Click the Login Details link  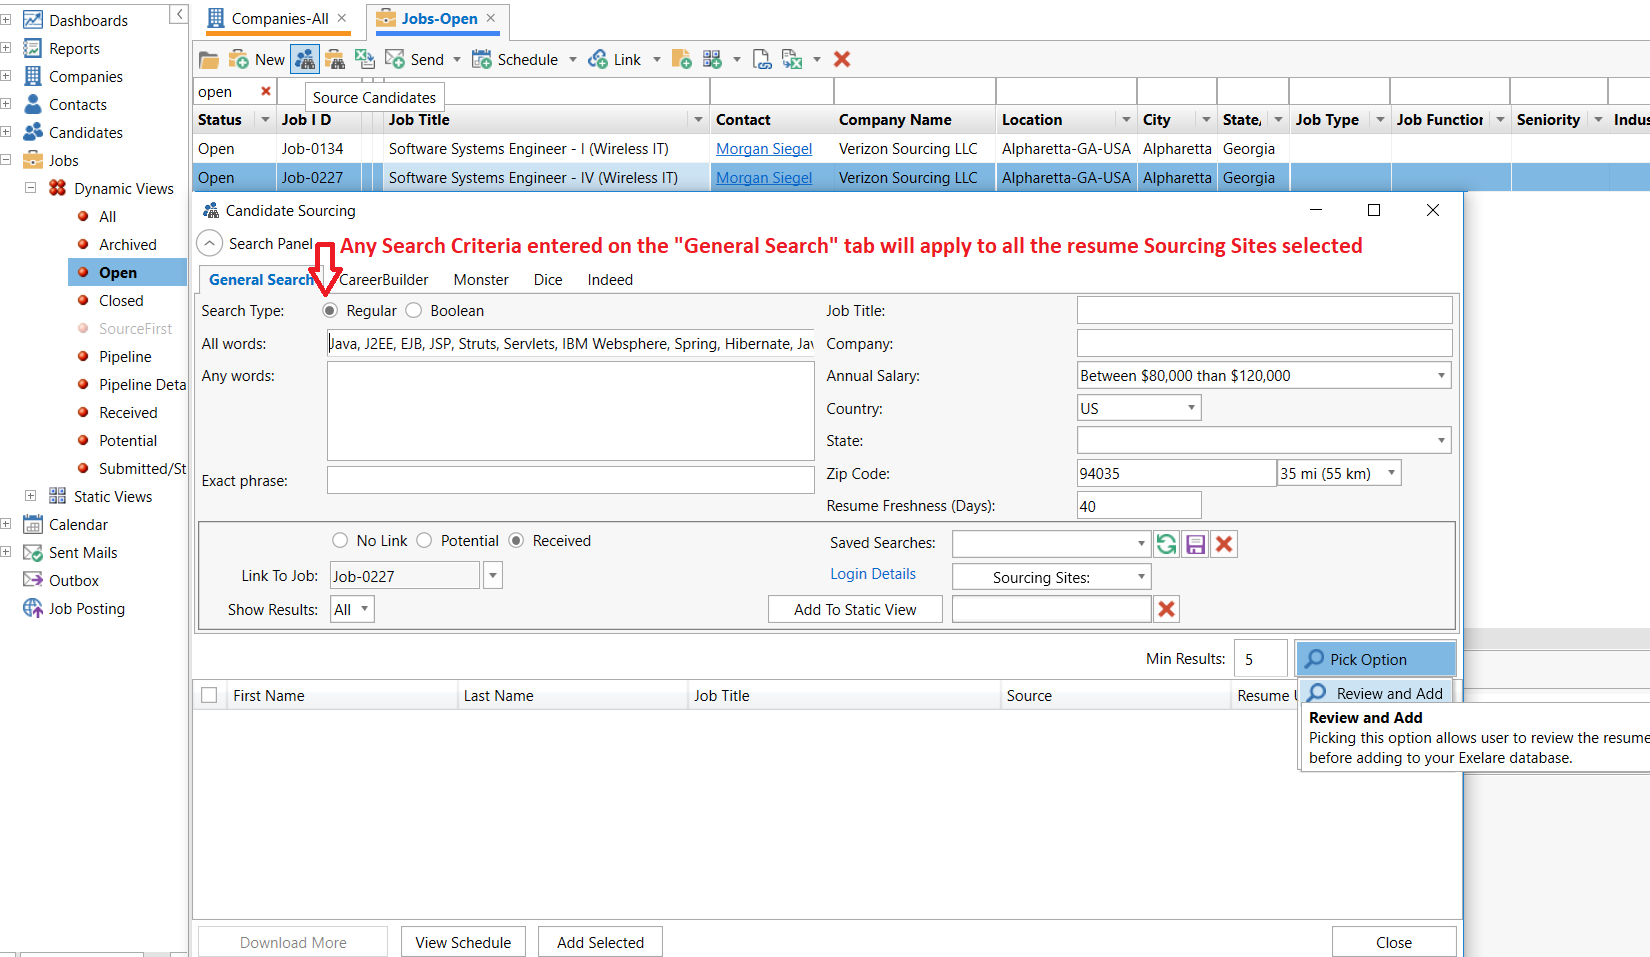pyautogui.click(x=873, y=574)
